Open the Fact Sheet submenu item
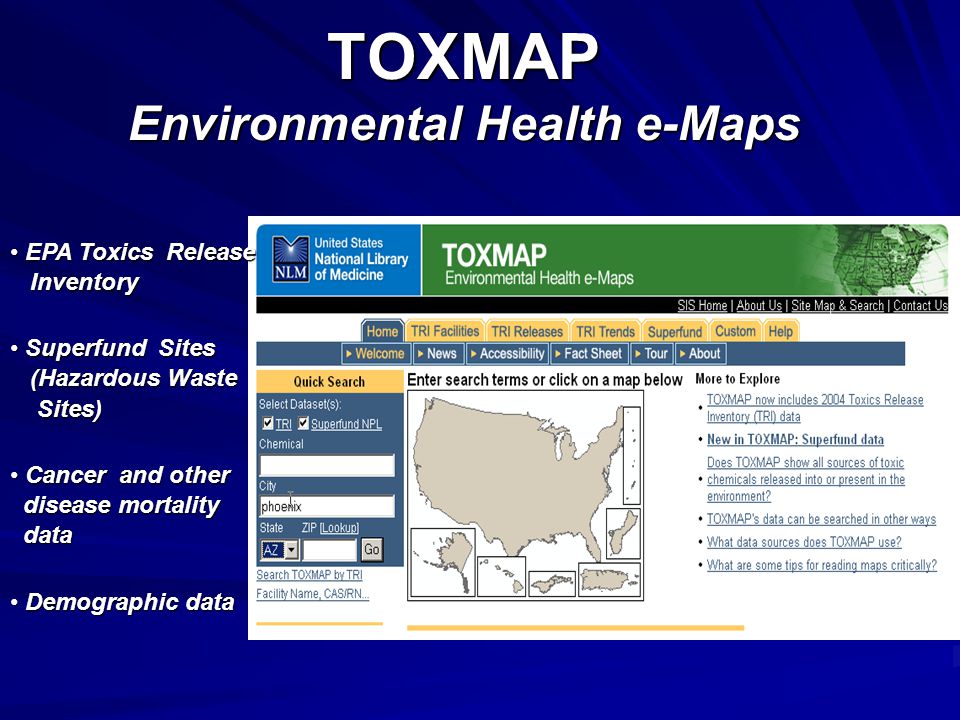960x720 pixels. coord(589,353)
